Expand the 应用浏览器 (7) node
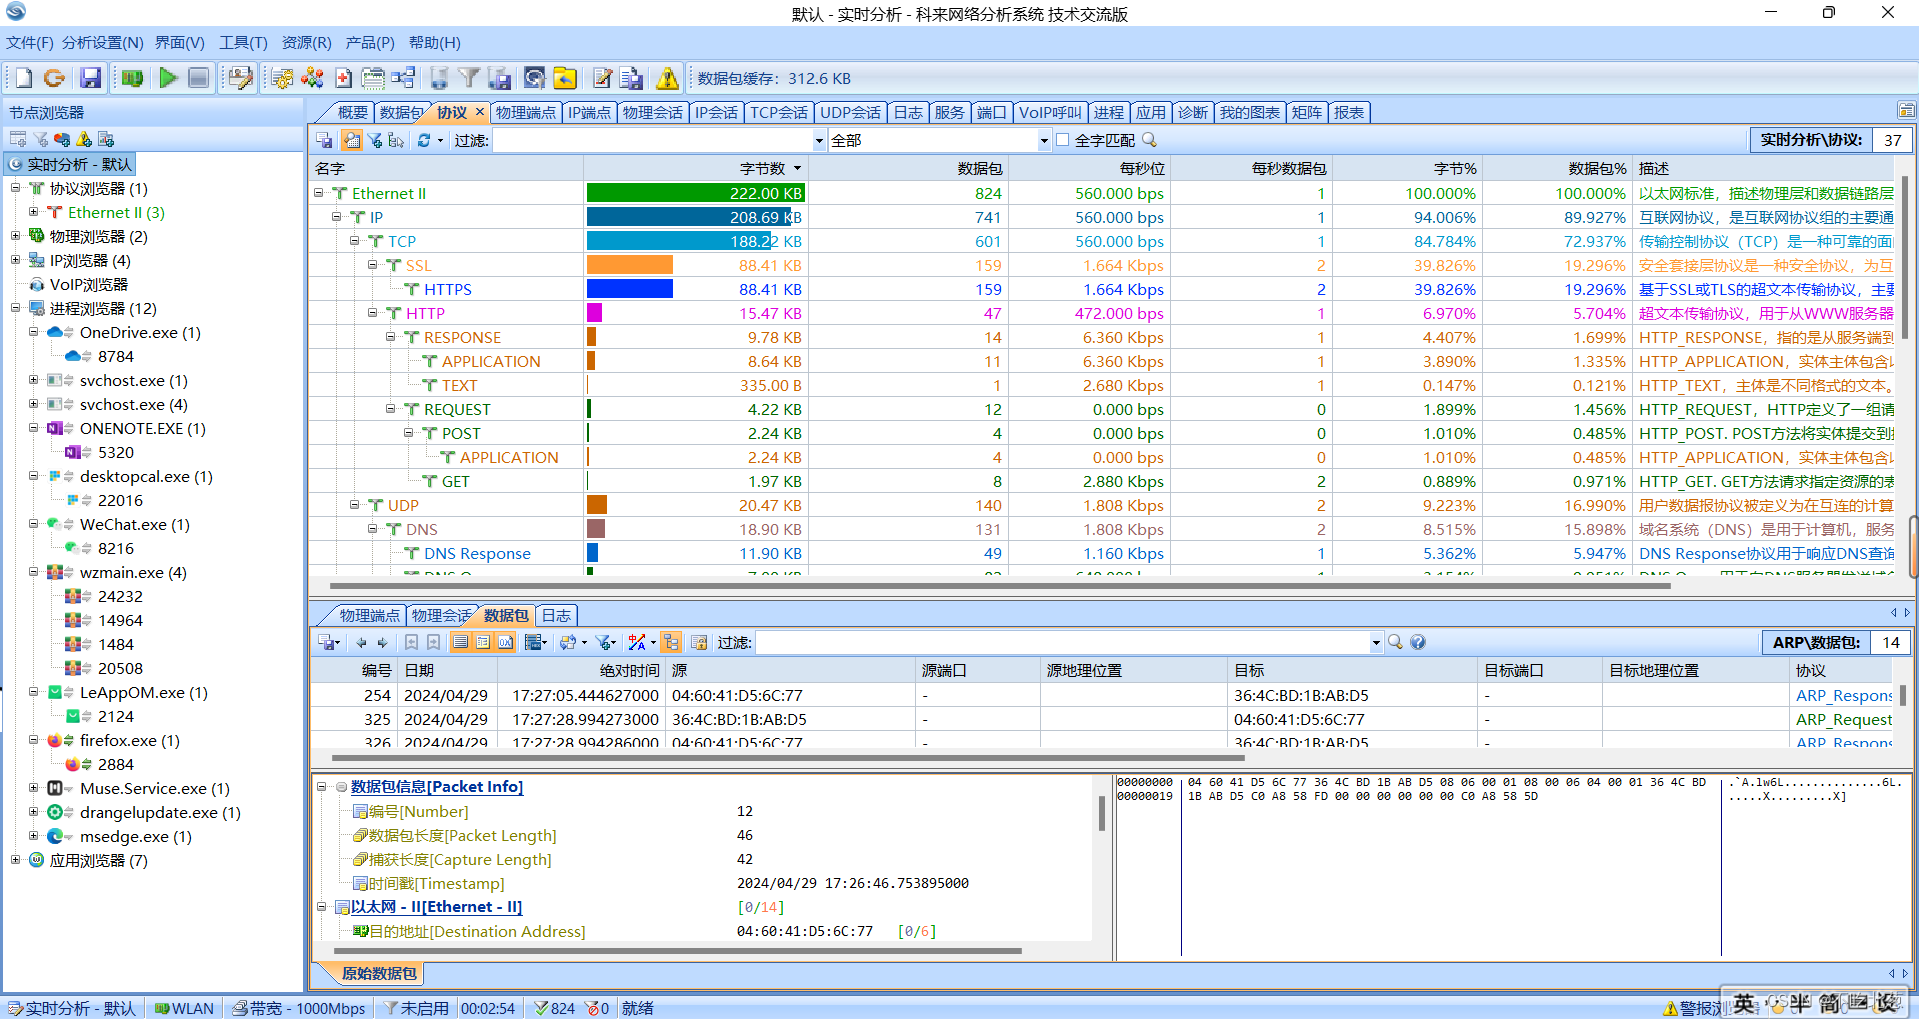 [15, 860]
